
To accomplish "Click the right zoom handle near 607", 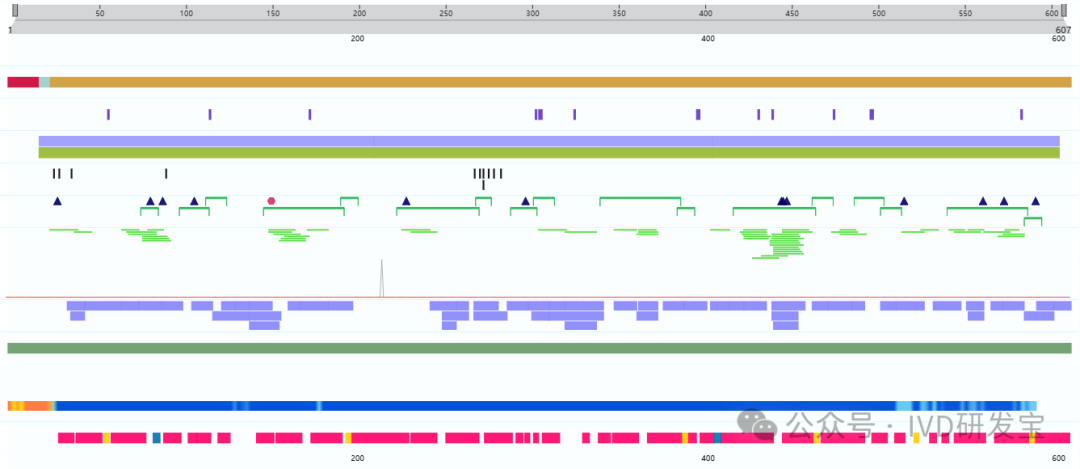I will pyautogui.click(x=1064, y=11).
